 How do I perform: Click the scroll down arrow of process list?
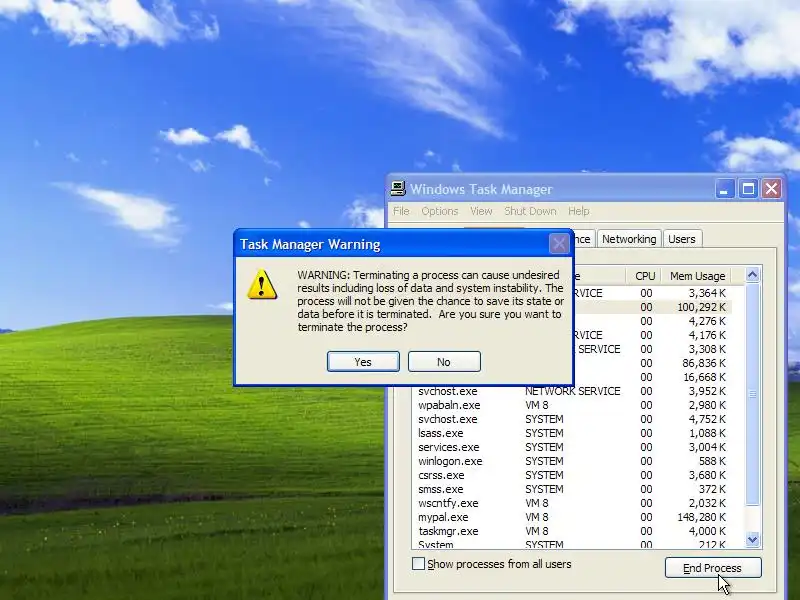click(x=753, y=539)
